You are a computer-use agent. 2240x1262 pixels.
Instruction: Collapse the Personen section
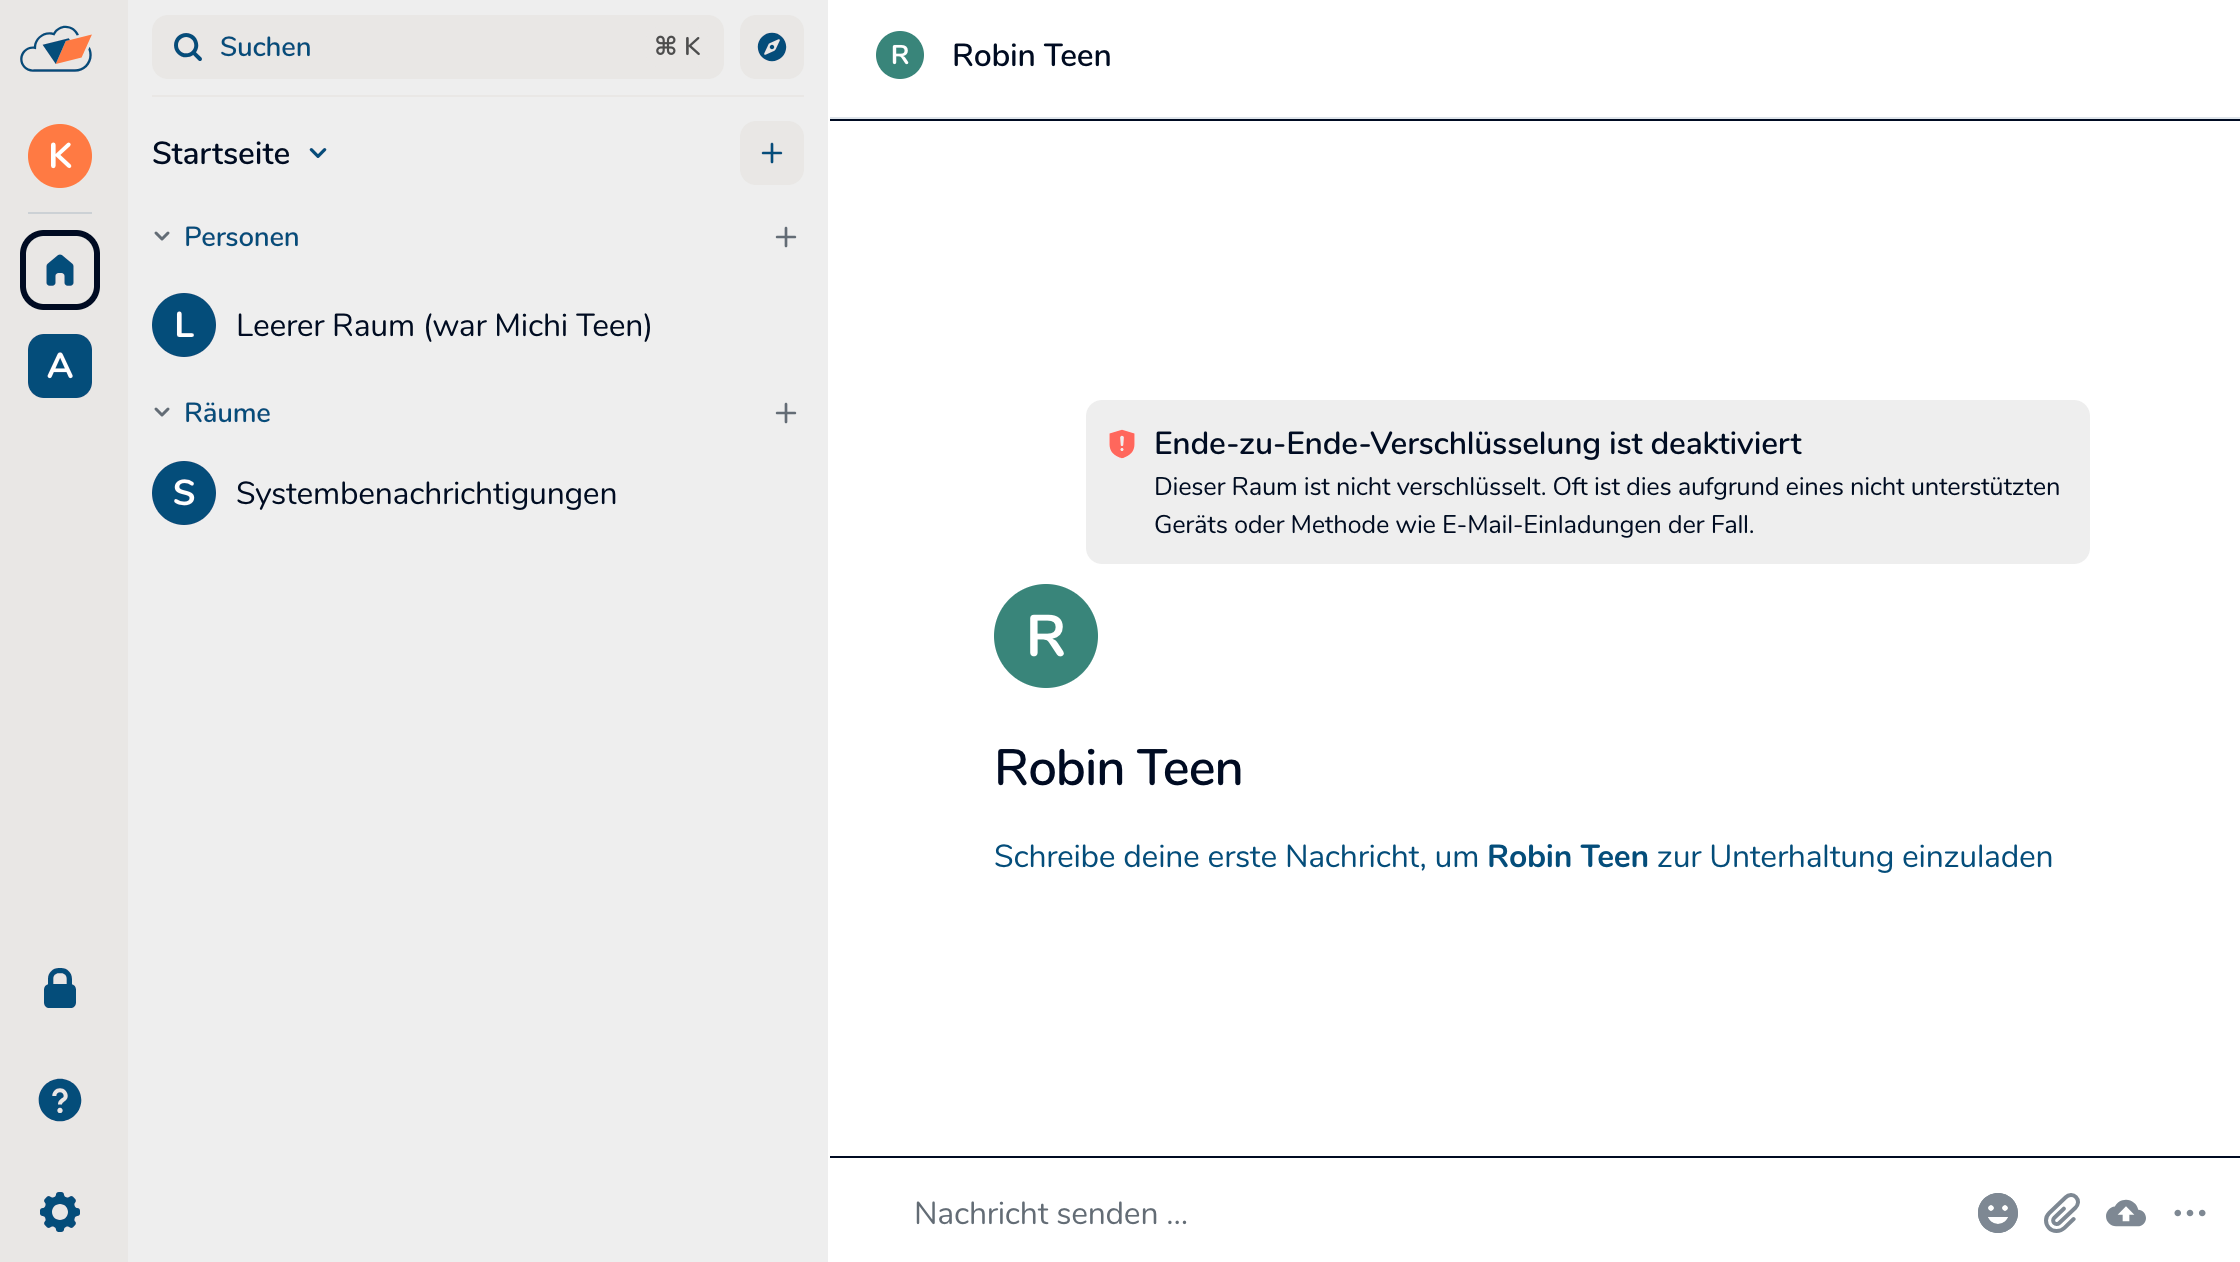[162, 237]
